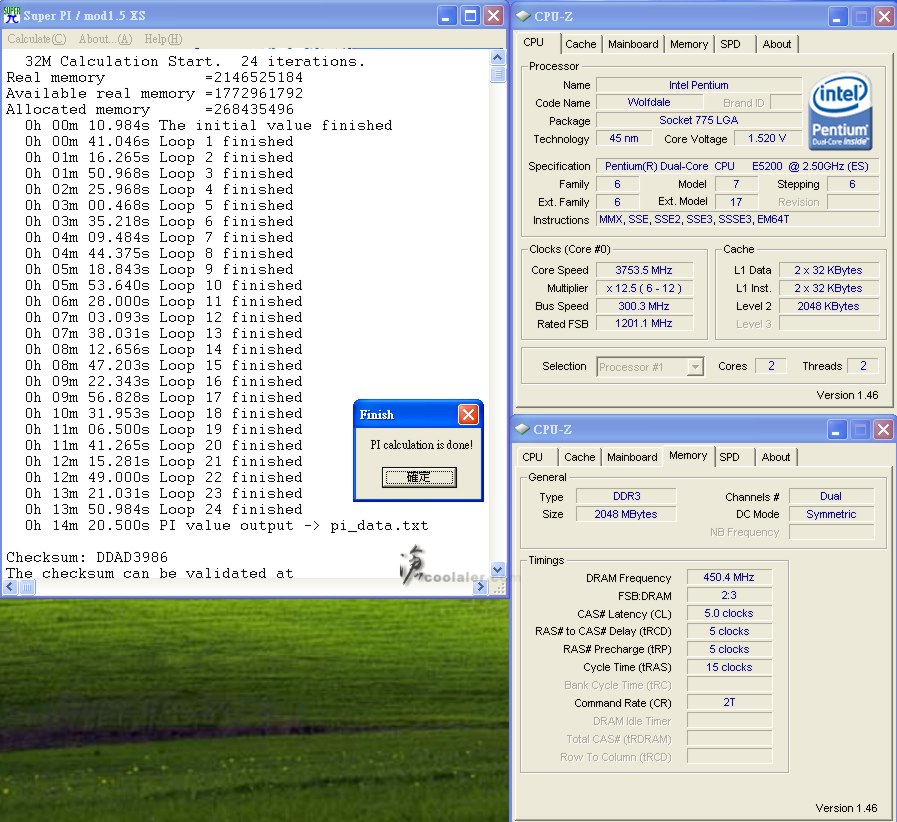
Task: Maximize the Super PI window
Action: click(x=470, y=15)
